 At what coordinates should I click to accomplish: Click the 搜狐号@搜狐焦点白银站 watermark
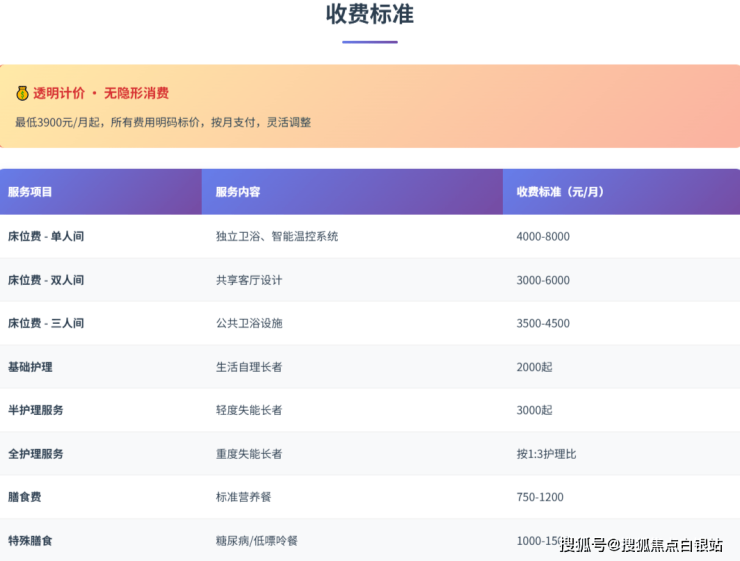641,545
